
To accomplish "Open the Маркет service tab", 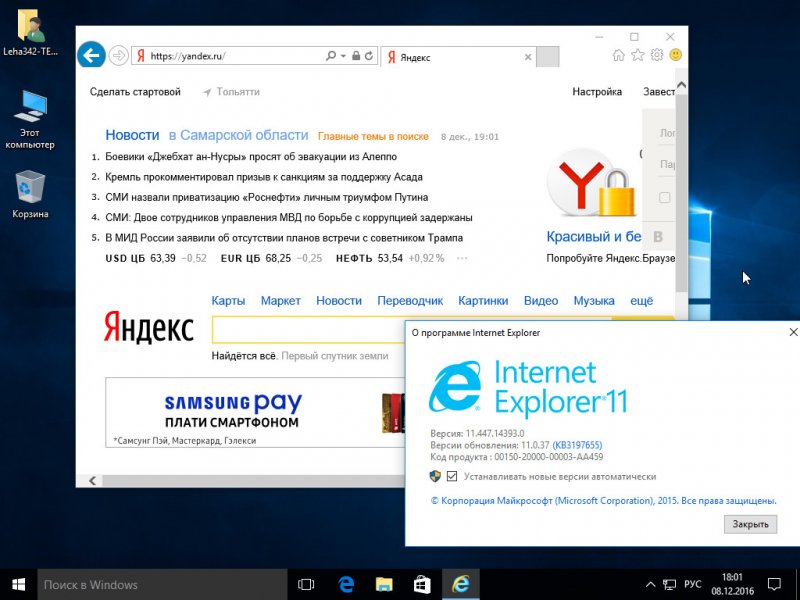I will (281, 301).
